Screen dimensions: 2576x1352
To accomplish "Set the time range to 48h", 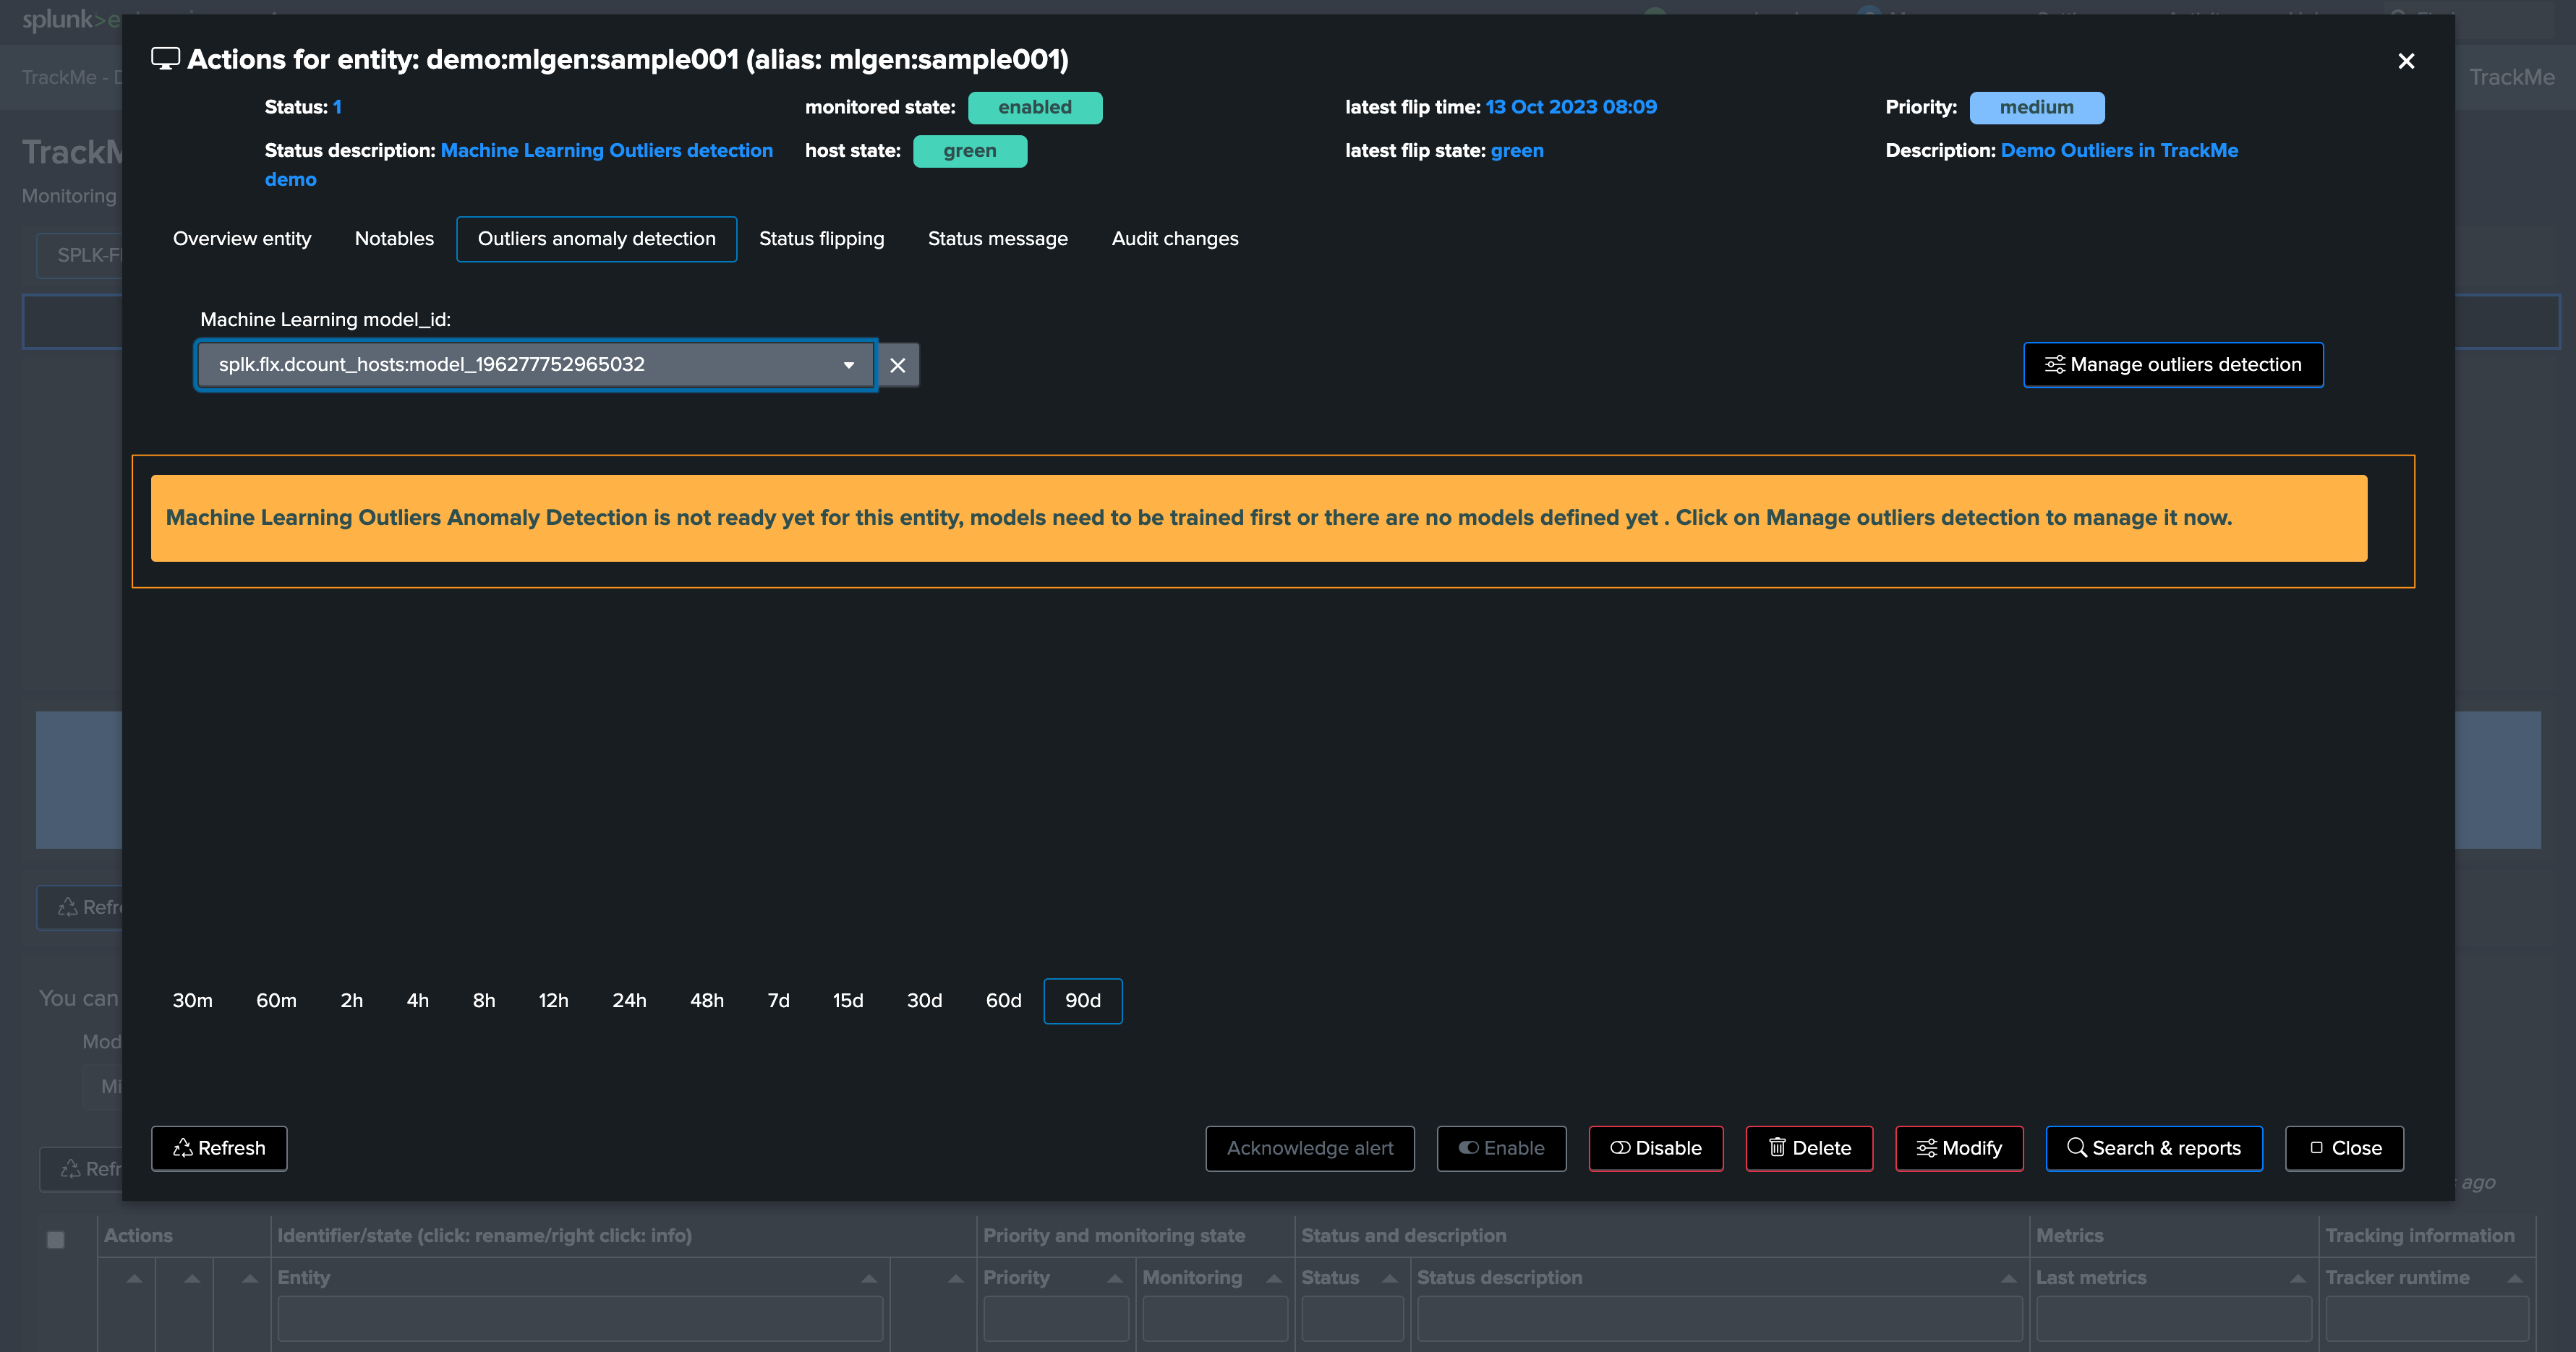I will click(707, 1001).
